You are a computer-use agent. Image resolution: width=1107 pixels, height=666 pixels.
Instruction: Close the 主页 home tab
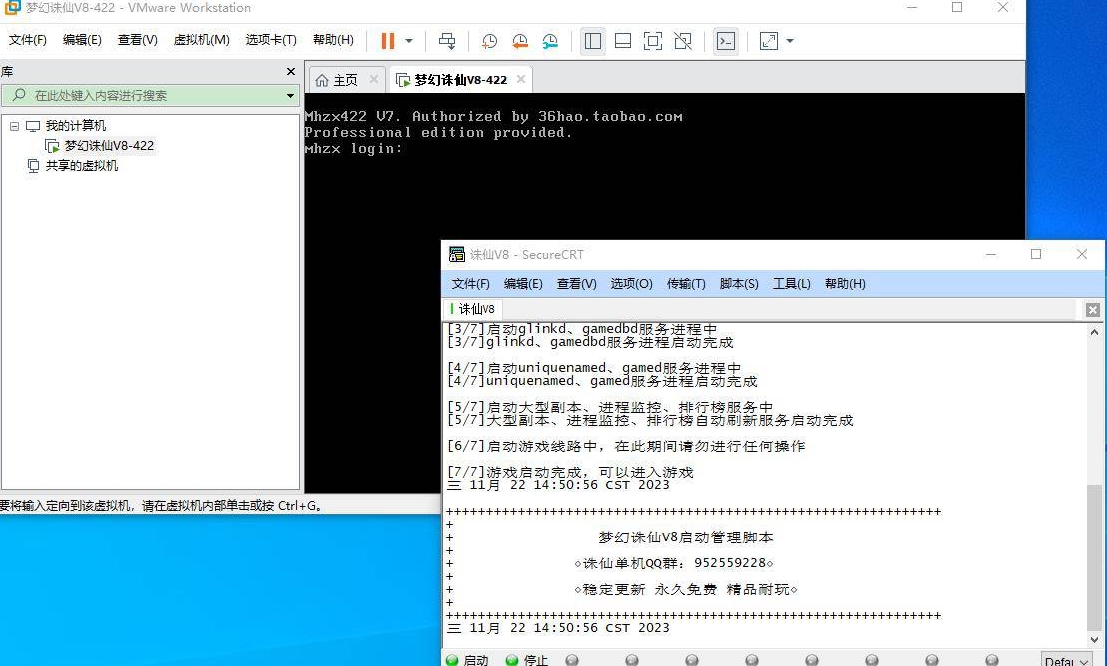pyautogui.click(x=374, y=79)
